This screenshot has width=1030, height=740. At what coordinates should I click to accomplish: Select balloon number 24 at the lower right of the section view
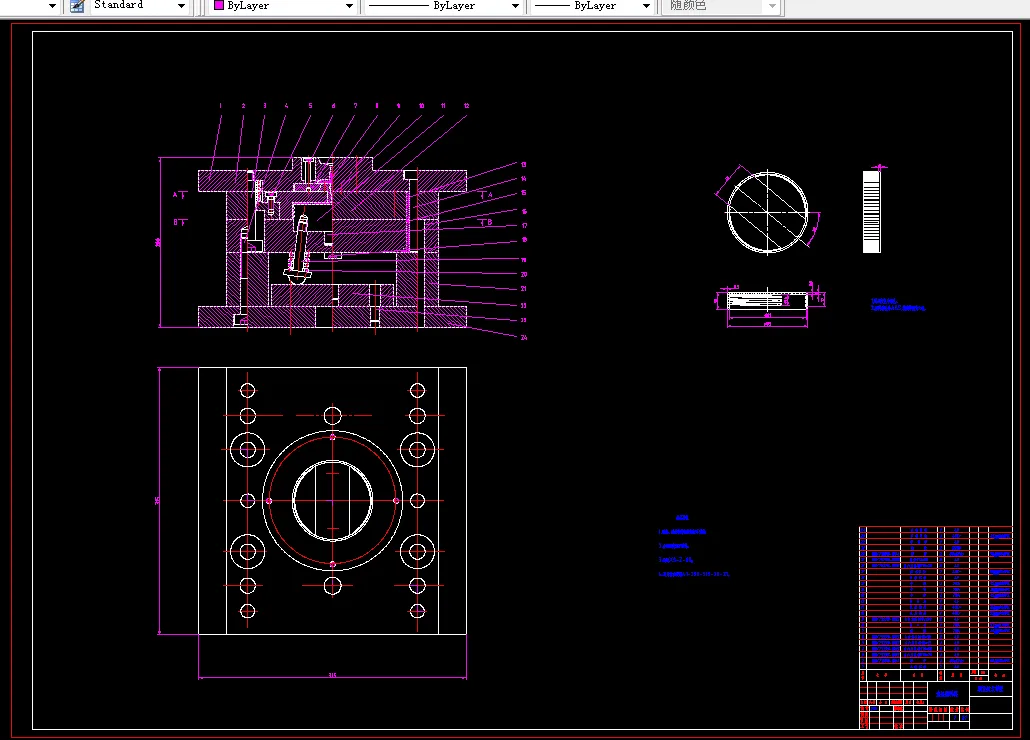tap(524, 337)
